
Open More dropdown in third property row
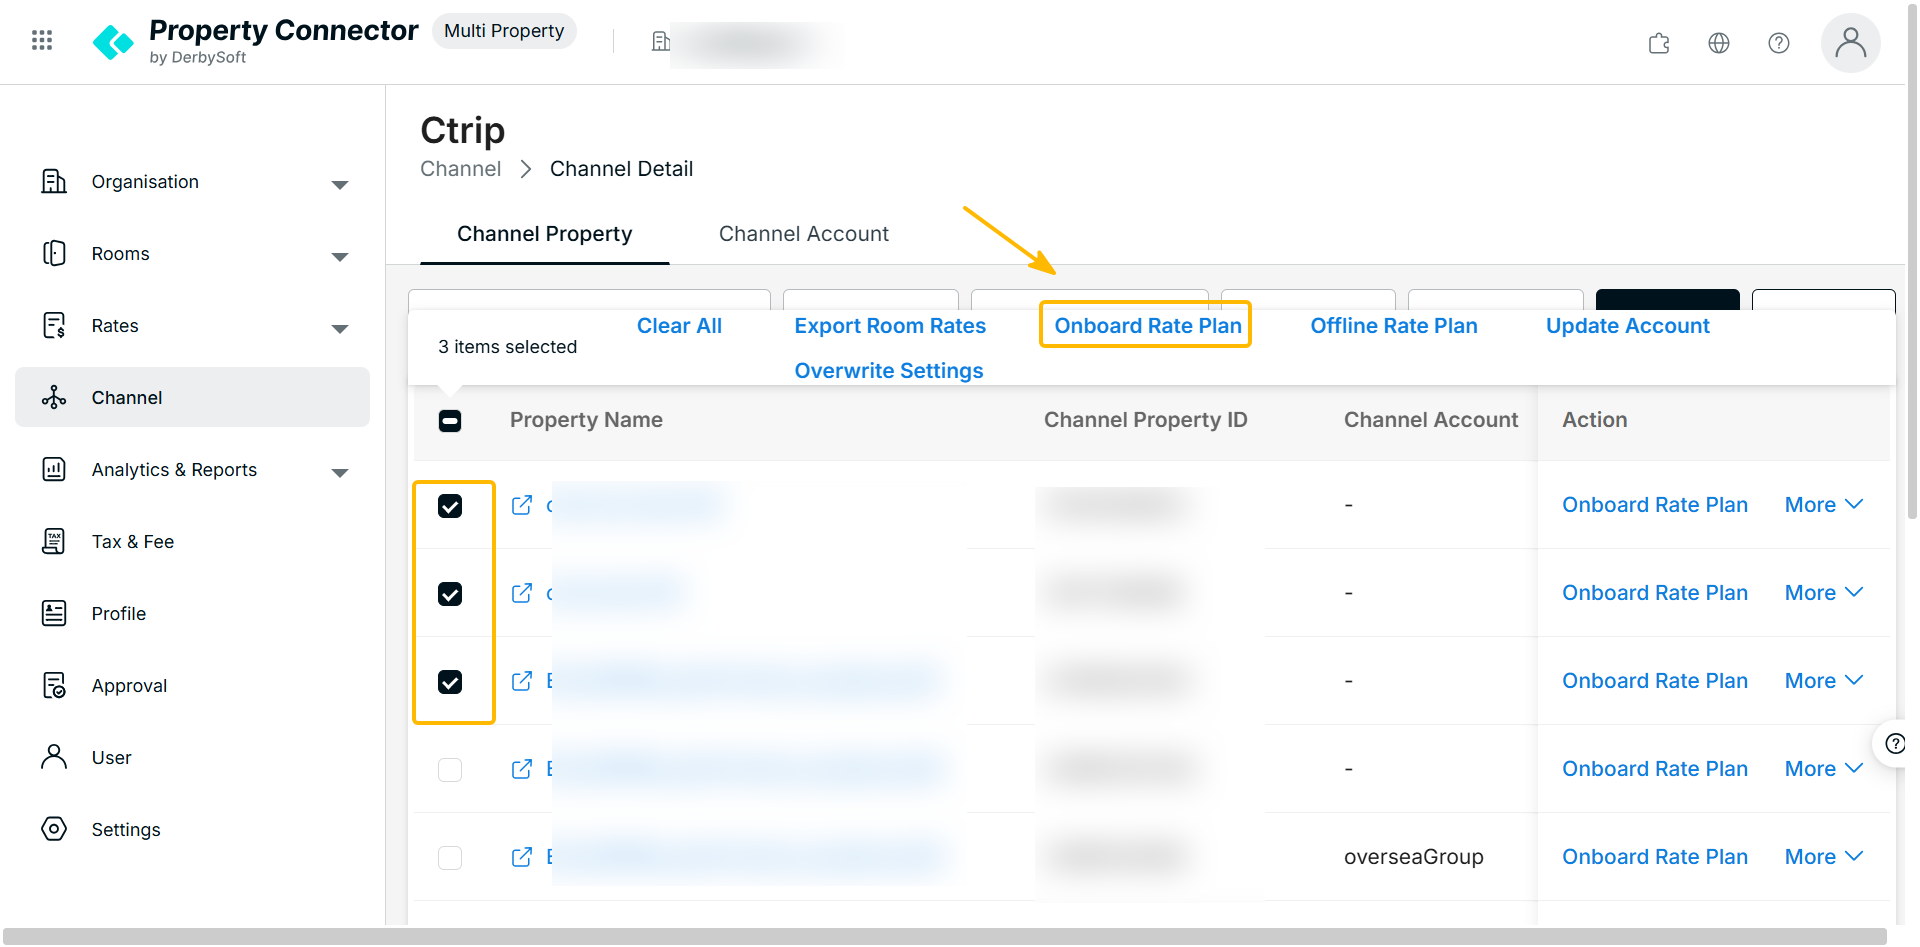(1824, 681)
